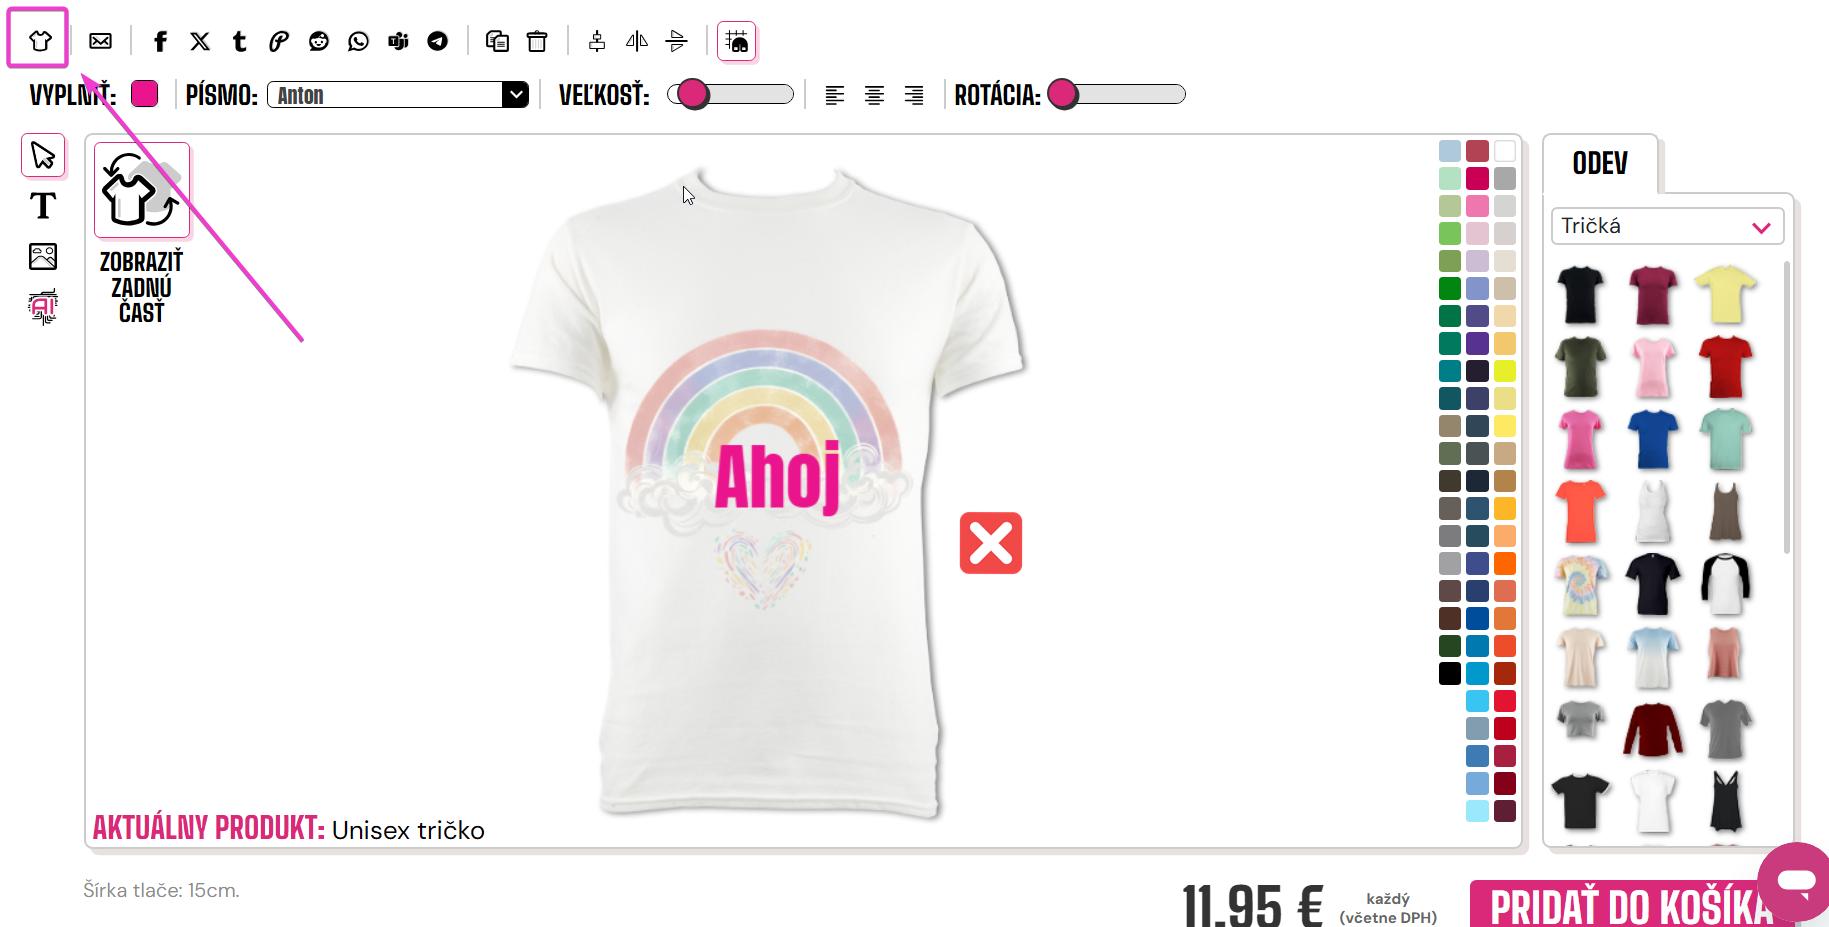1829x927 pixels.
Task: Choose the red t-shirt thumbnail
Action: (x=1725, y=367)
